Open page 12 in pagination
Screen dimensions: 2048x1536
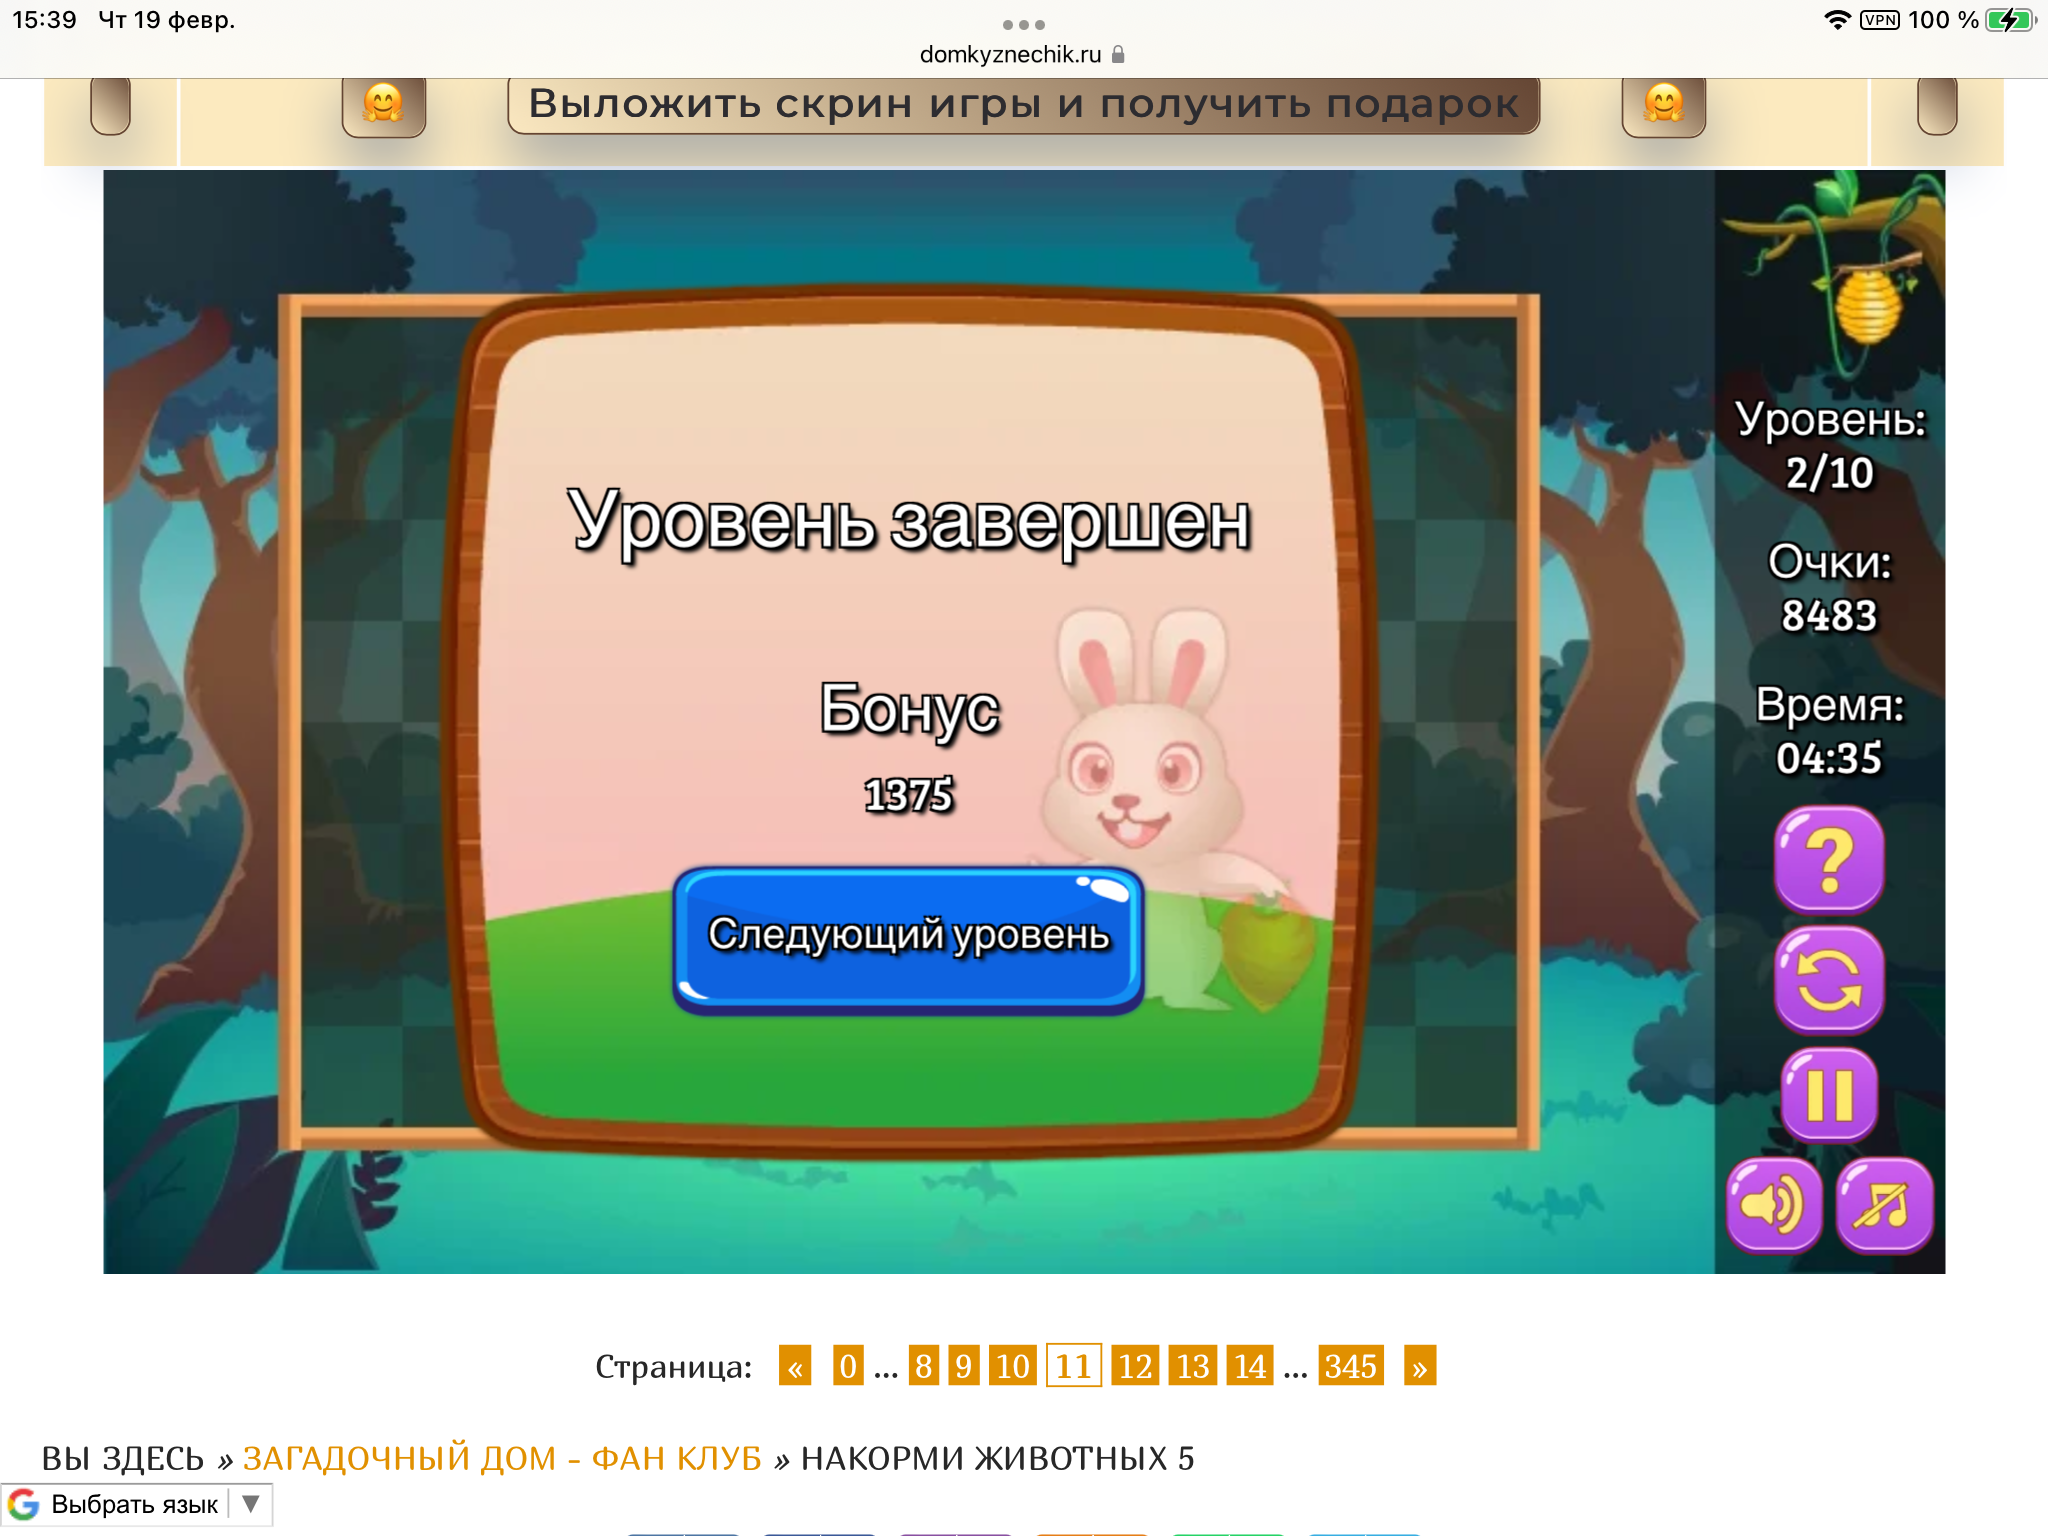point(1134,1366)
